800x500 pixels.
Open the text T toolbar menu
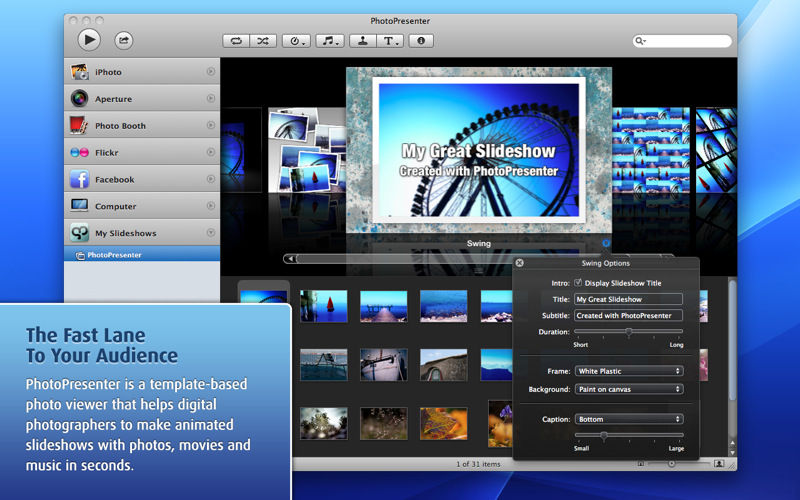pyautogui.click(x=390, y=41)
